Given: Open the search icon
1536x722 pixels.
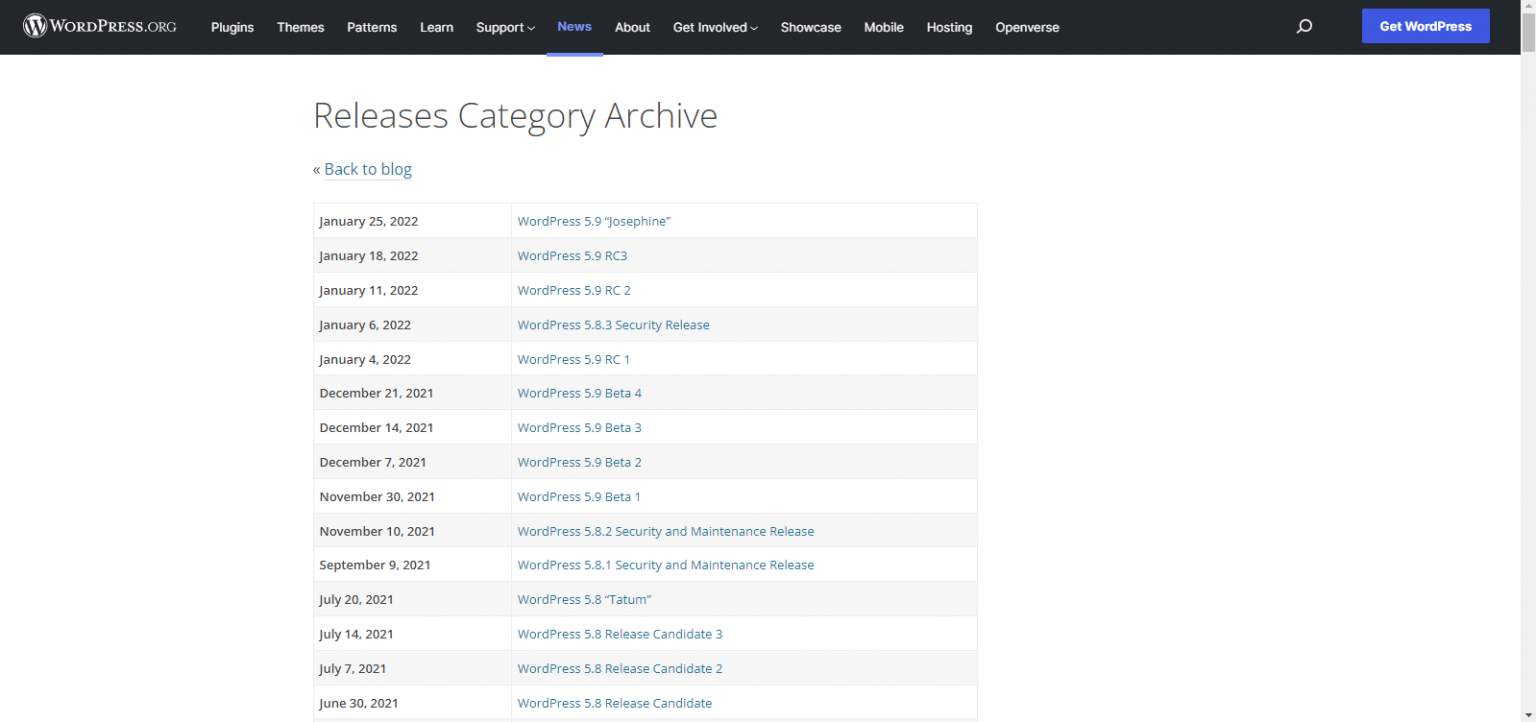Looking at the screenshot, I should [1304, 26].
